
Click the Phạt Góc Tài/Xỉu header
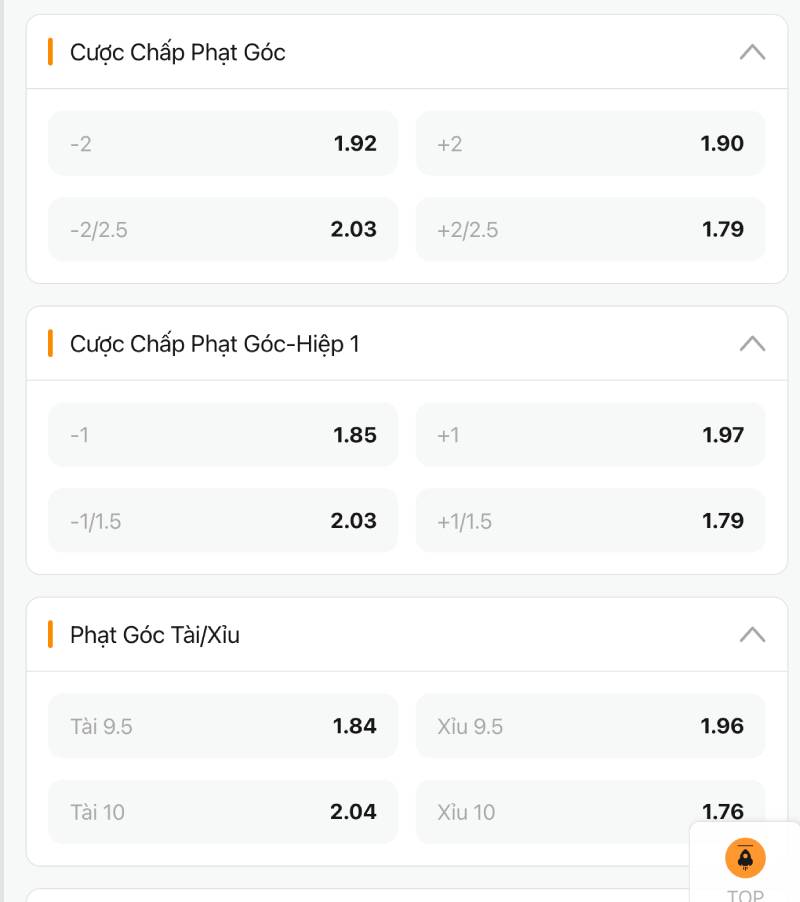coord(155,634)
